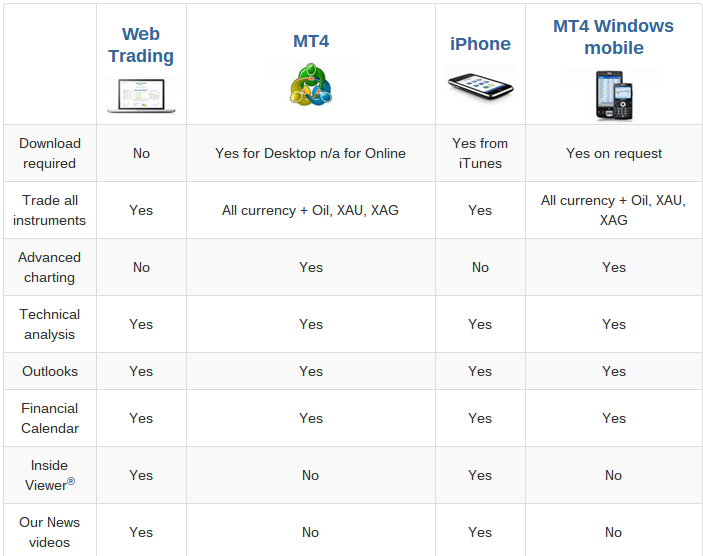Click the MT4 Windows mobile phones image
Screen dimensions: 703x556
tap(614, 96)
